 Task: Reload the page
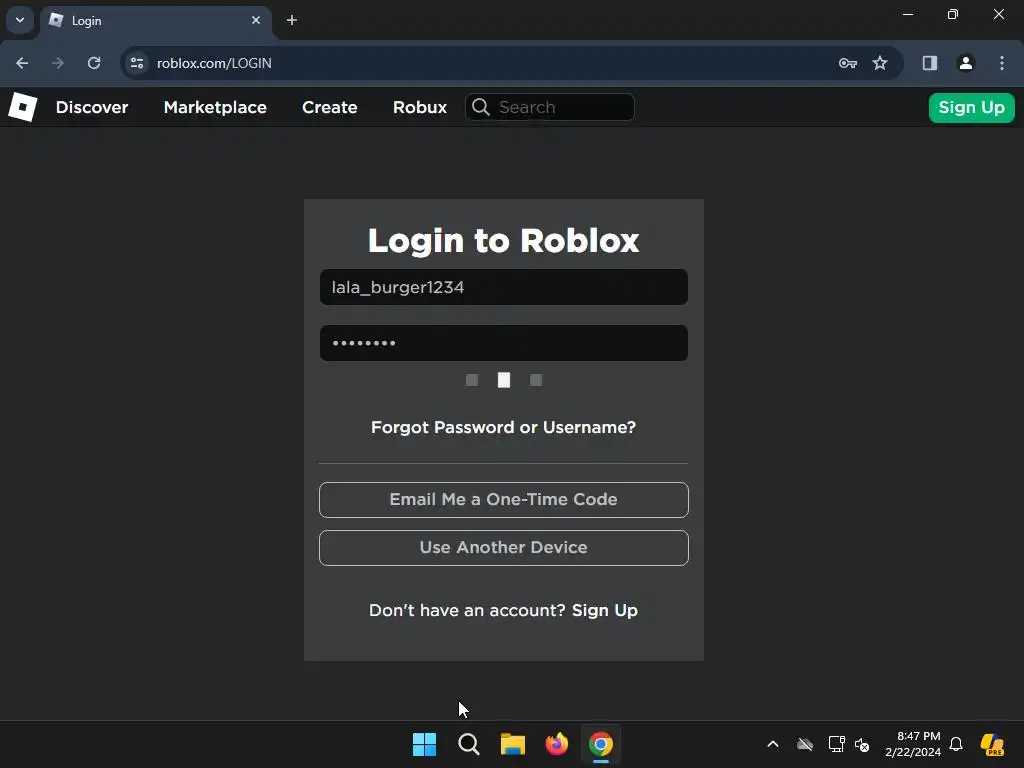(94, 63)
